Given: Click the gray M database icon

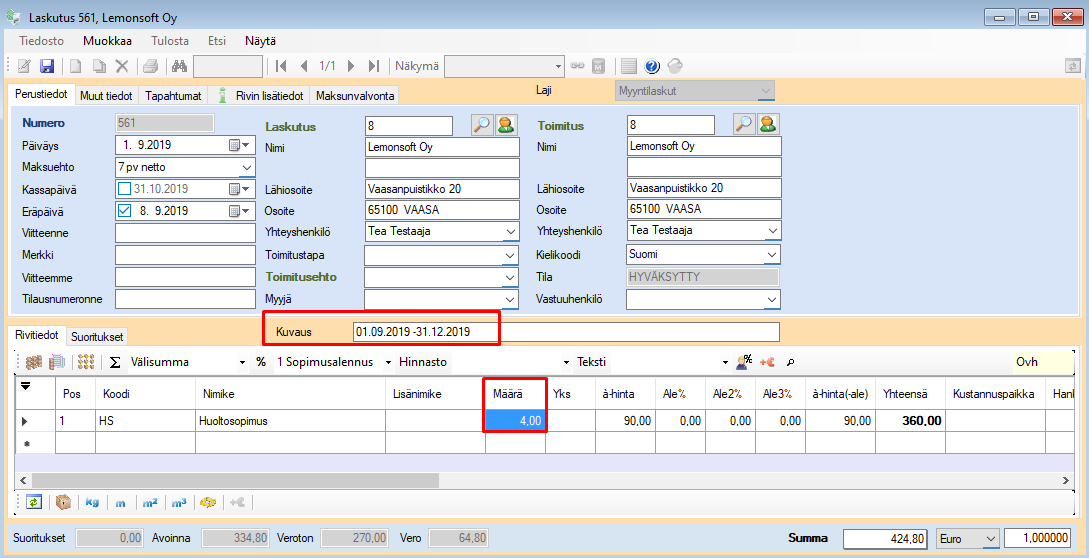Looking at the screenshot, I should click(598, 66).
